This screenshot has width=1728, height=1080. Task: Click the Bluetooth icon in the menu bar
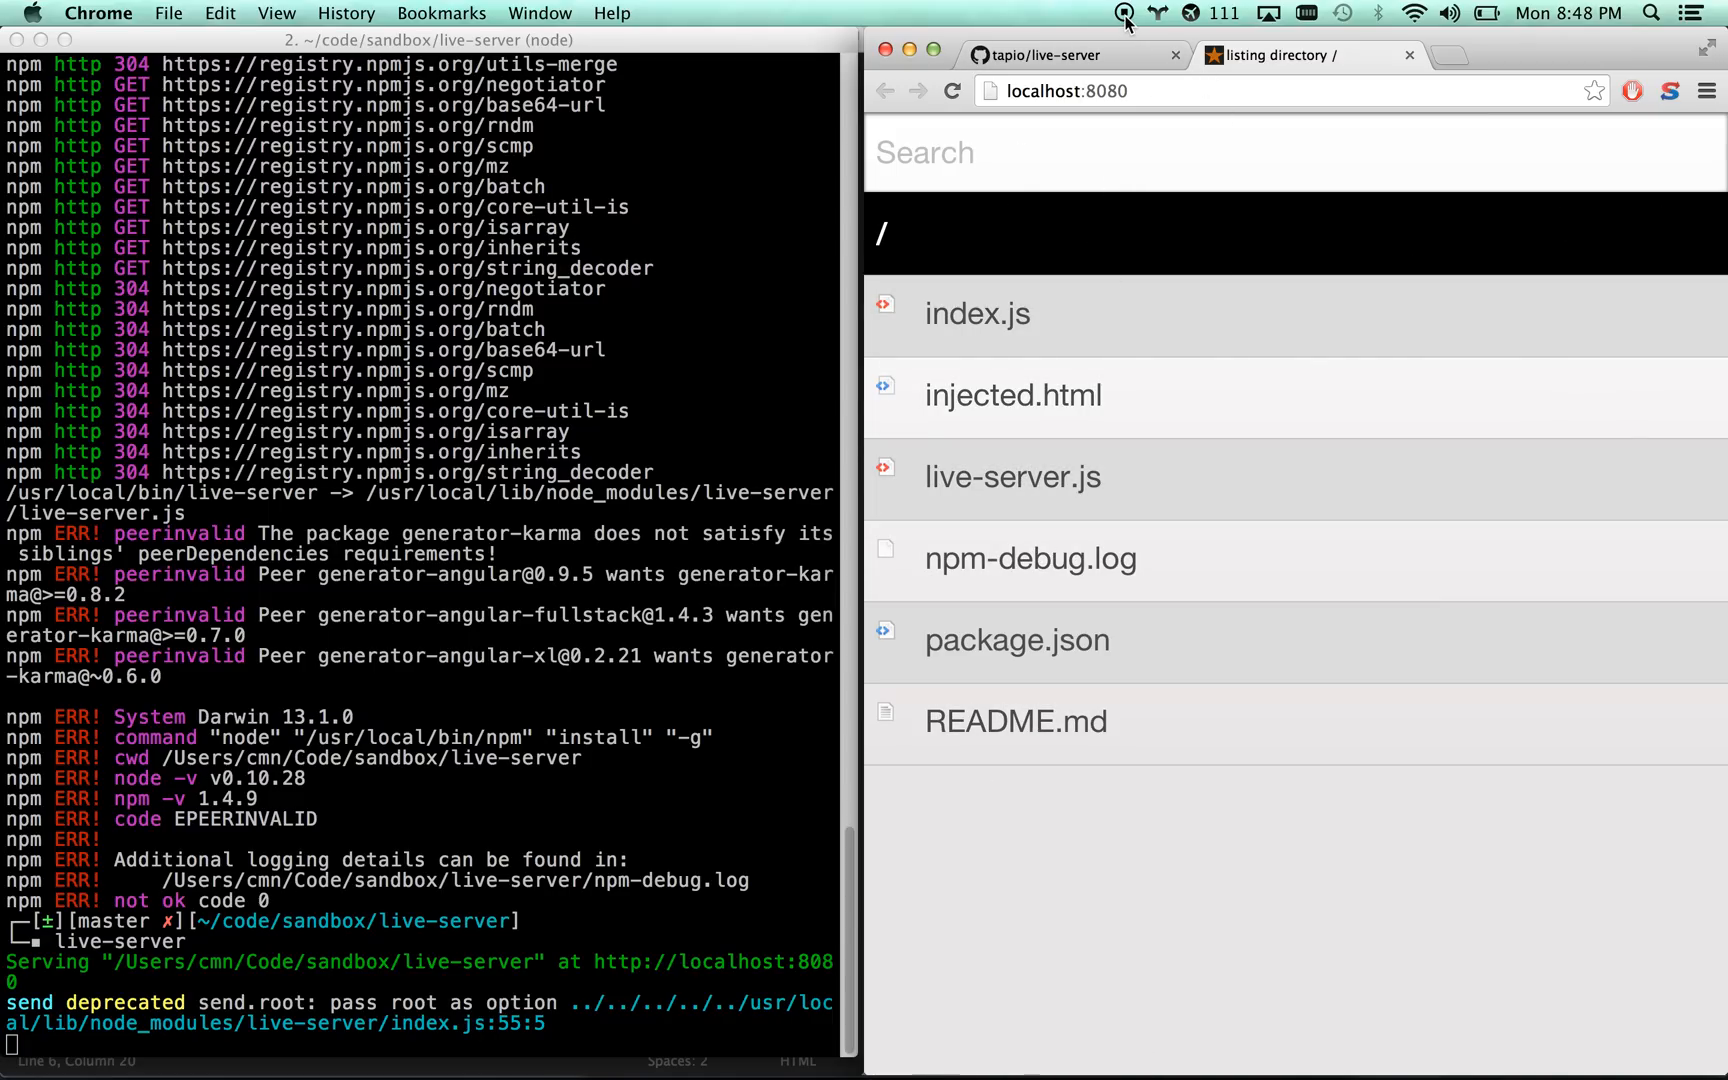coord(1378,14)
